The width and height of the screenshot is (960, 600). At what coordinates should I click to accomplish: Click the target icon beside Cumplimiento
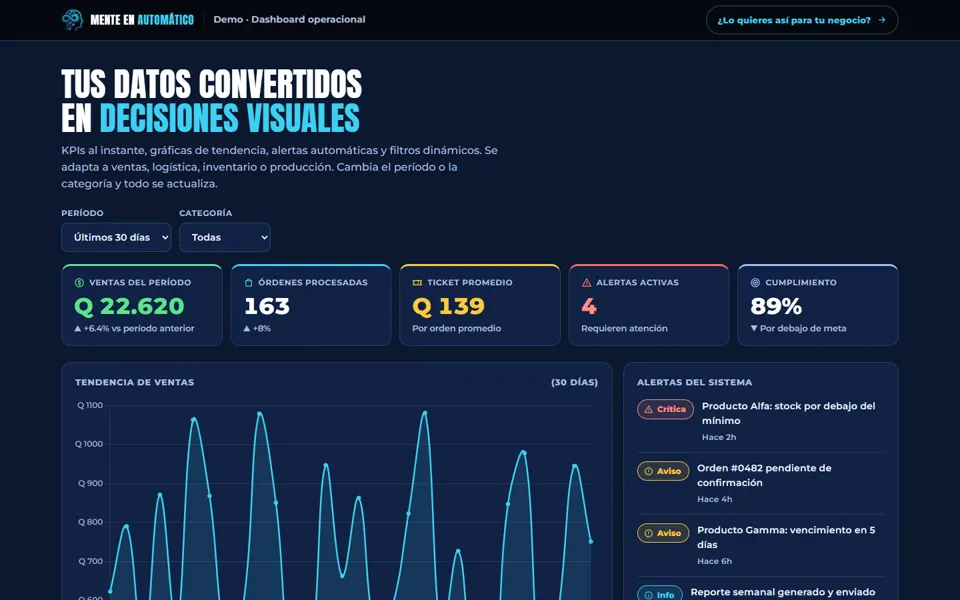(x=755, y=282)
